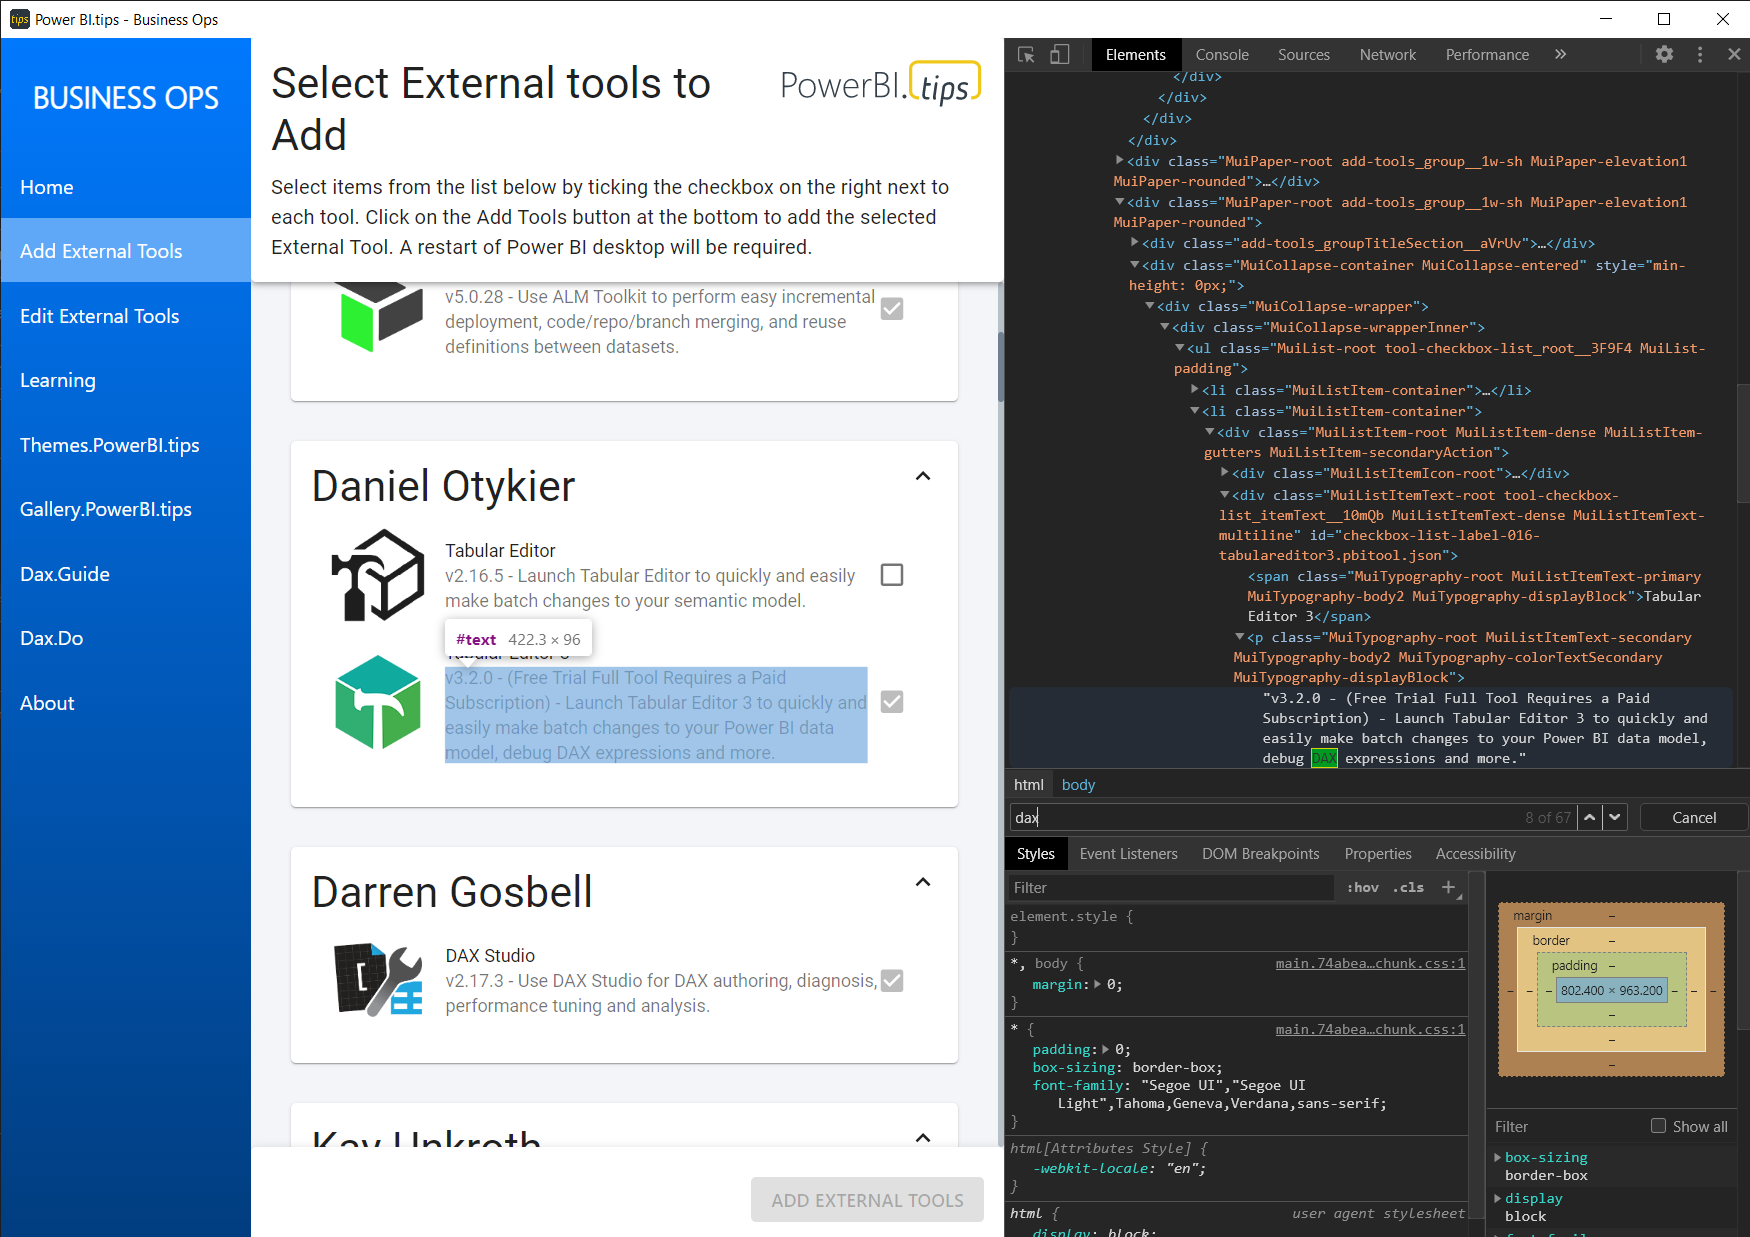Toggle the :hov element state
Viewport: 1750px width, 1237px height.
pyautogui.click(x=1363, y=887)
